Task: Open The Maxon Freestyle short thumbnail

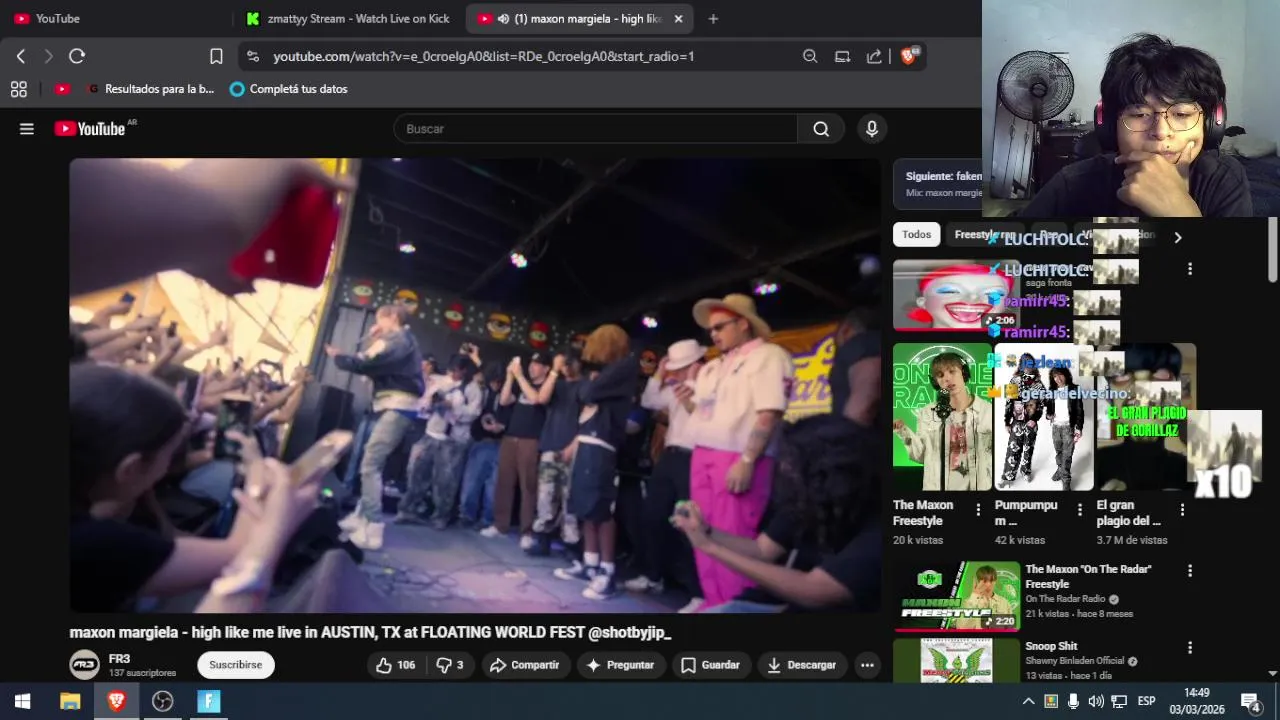Action: [x=942, y=417]
